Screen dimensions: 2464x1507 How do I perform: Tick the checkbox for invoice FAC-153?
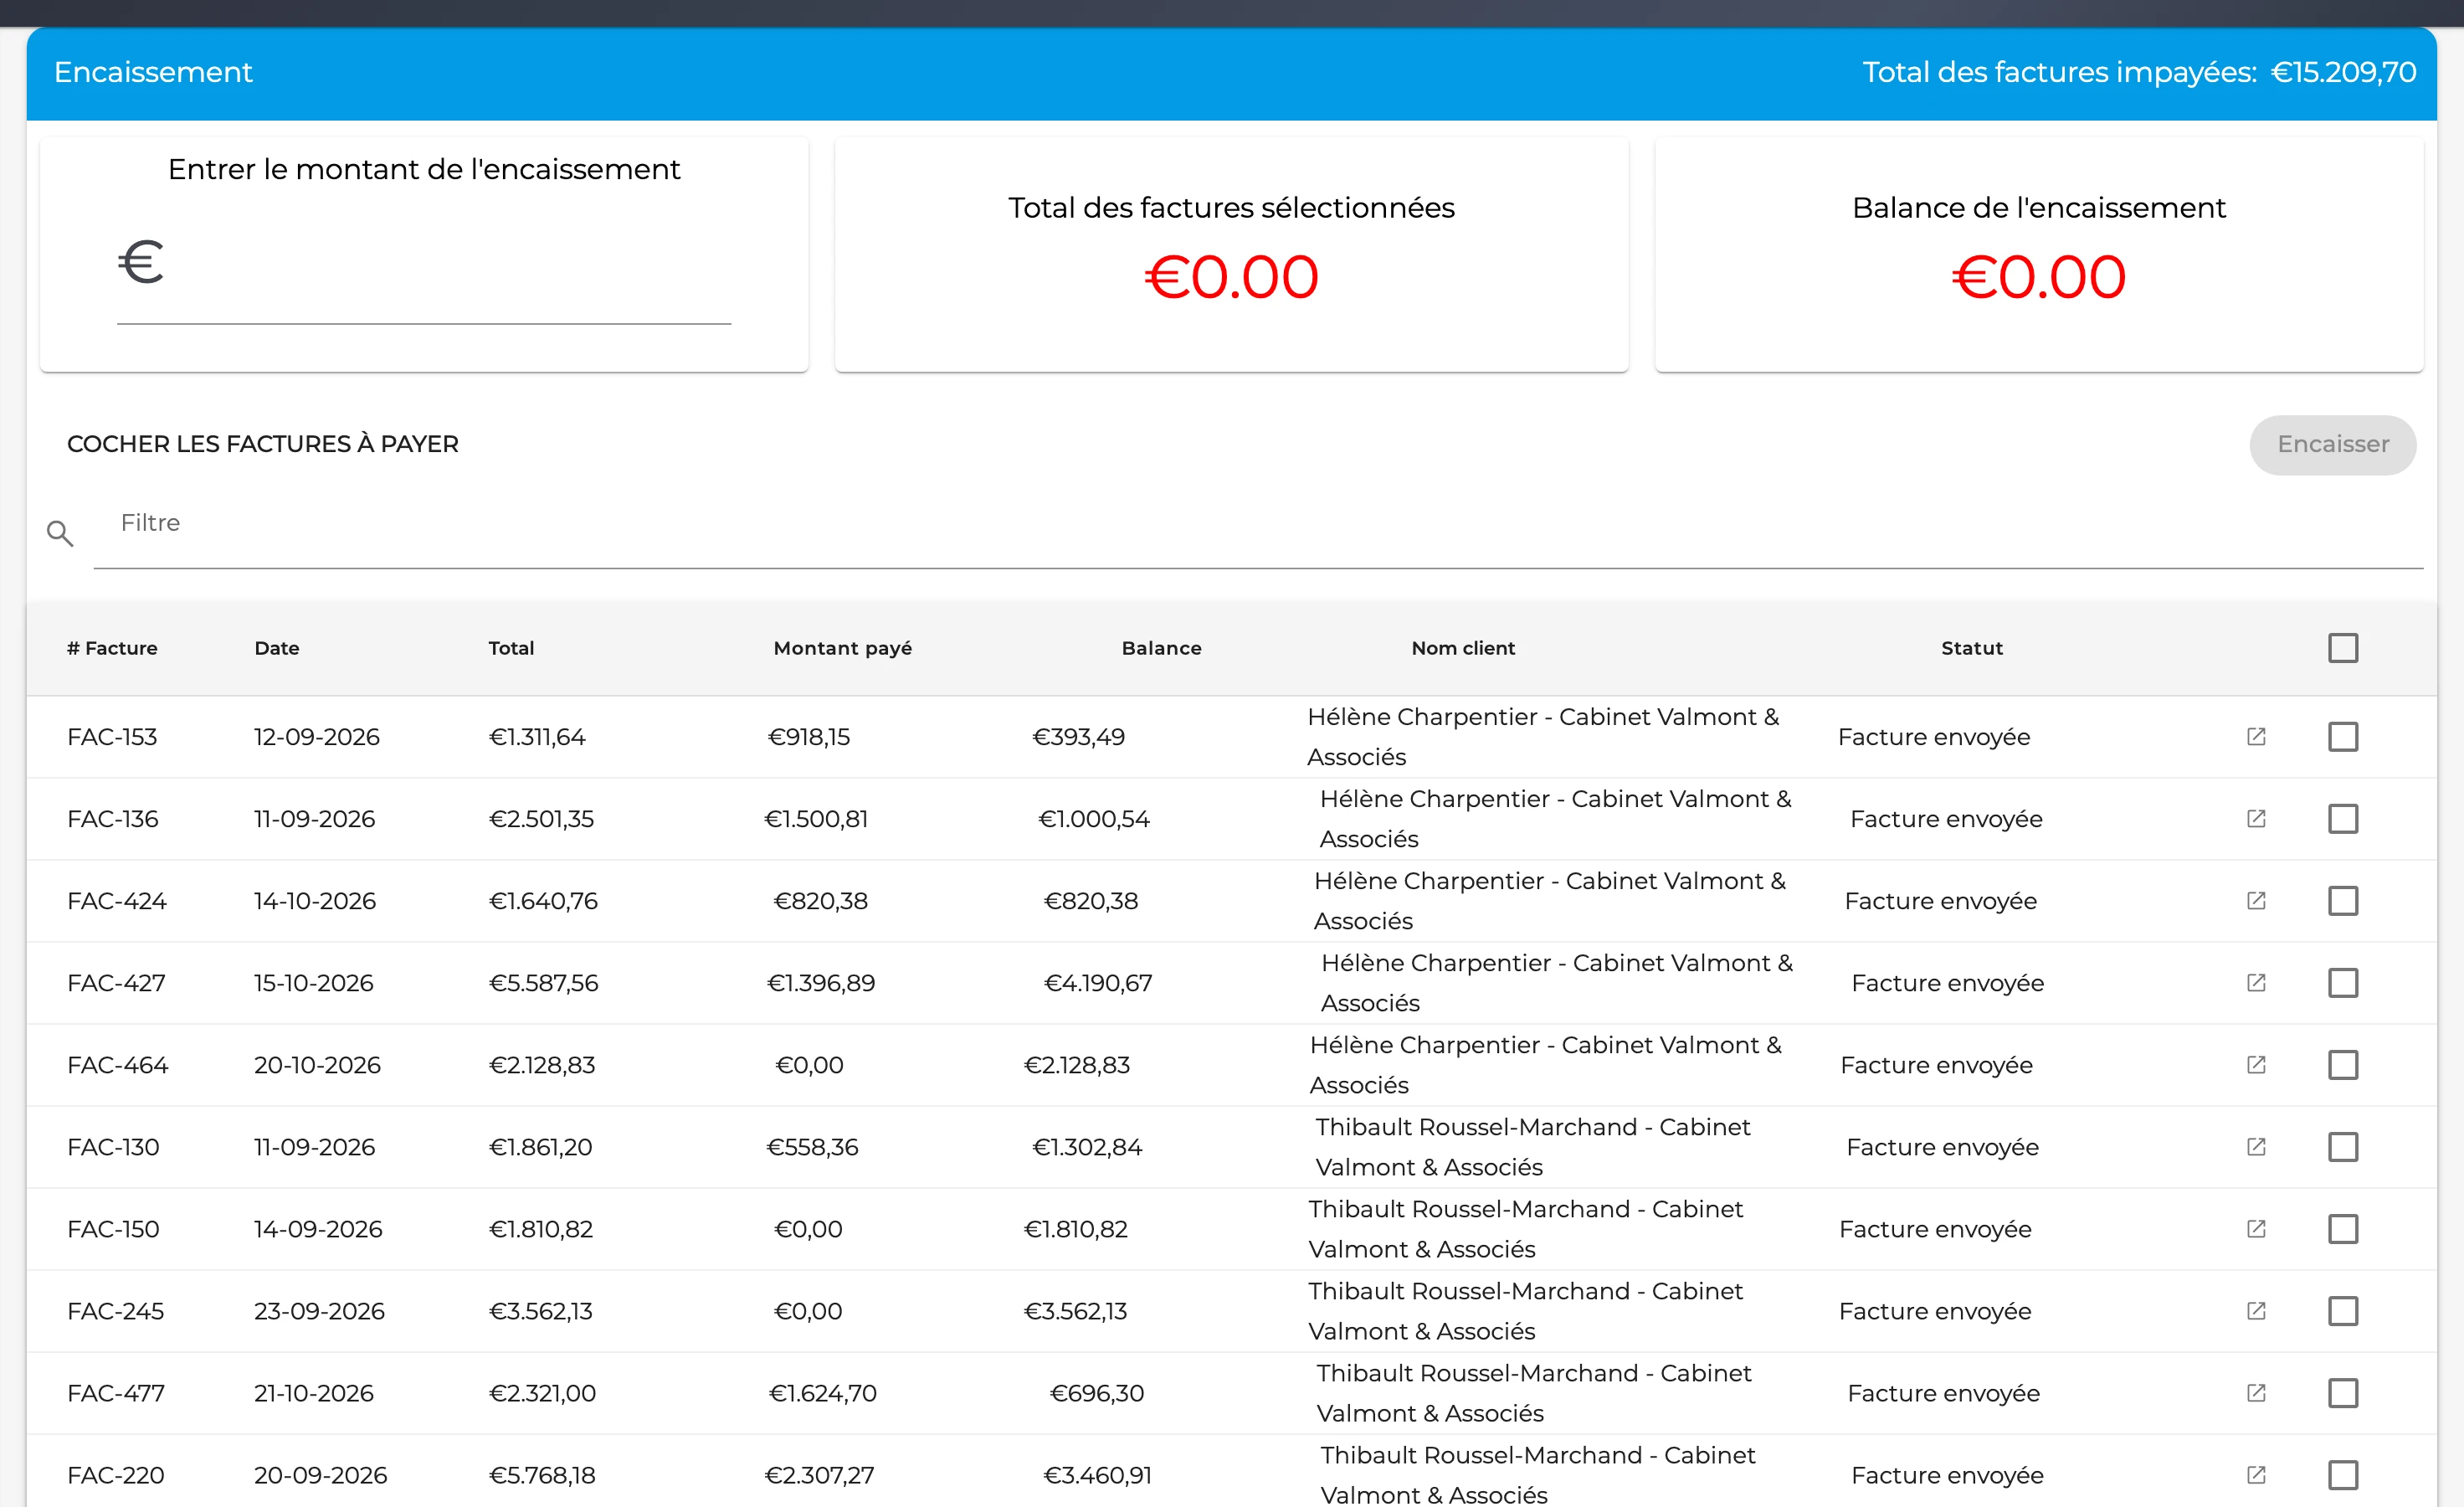pos(2343,737)
